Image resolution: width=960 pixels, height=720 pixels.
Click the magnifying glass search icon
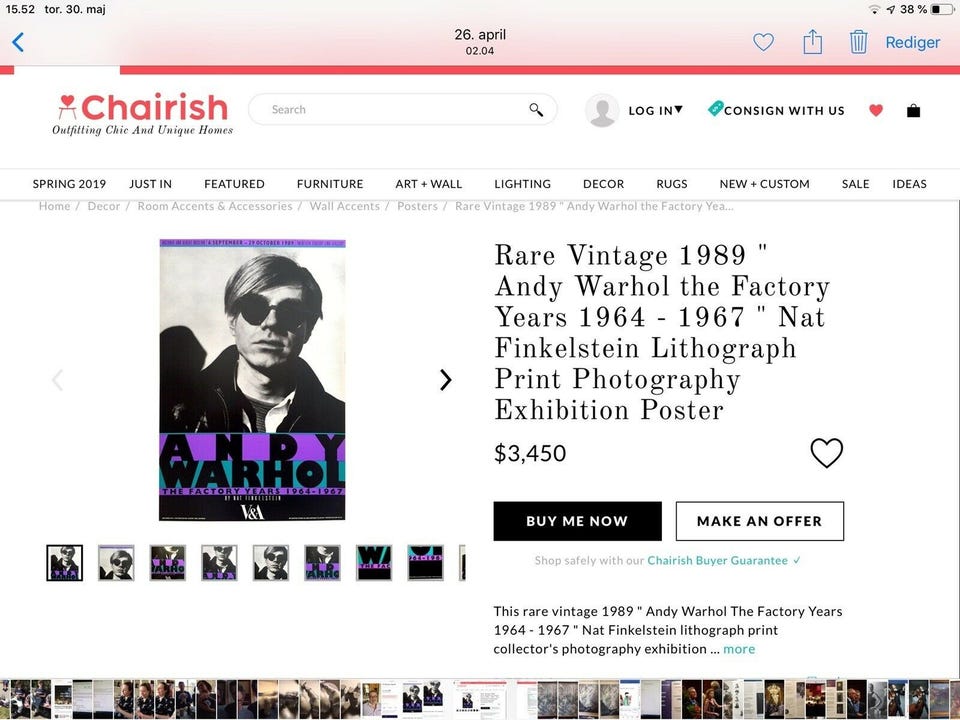pos(536,110)
